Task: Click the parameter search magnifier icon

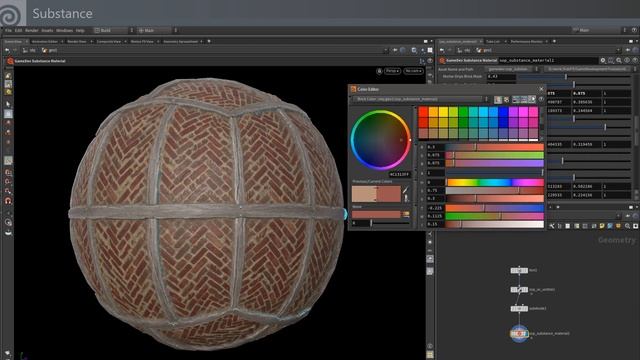Action: (619, 60)
